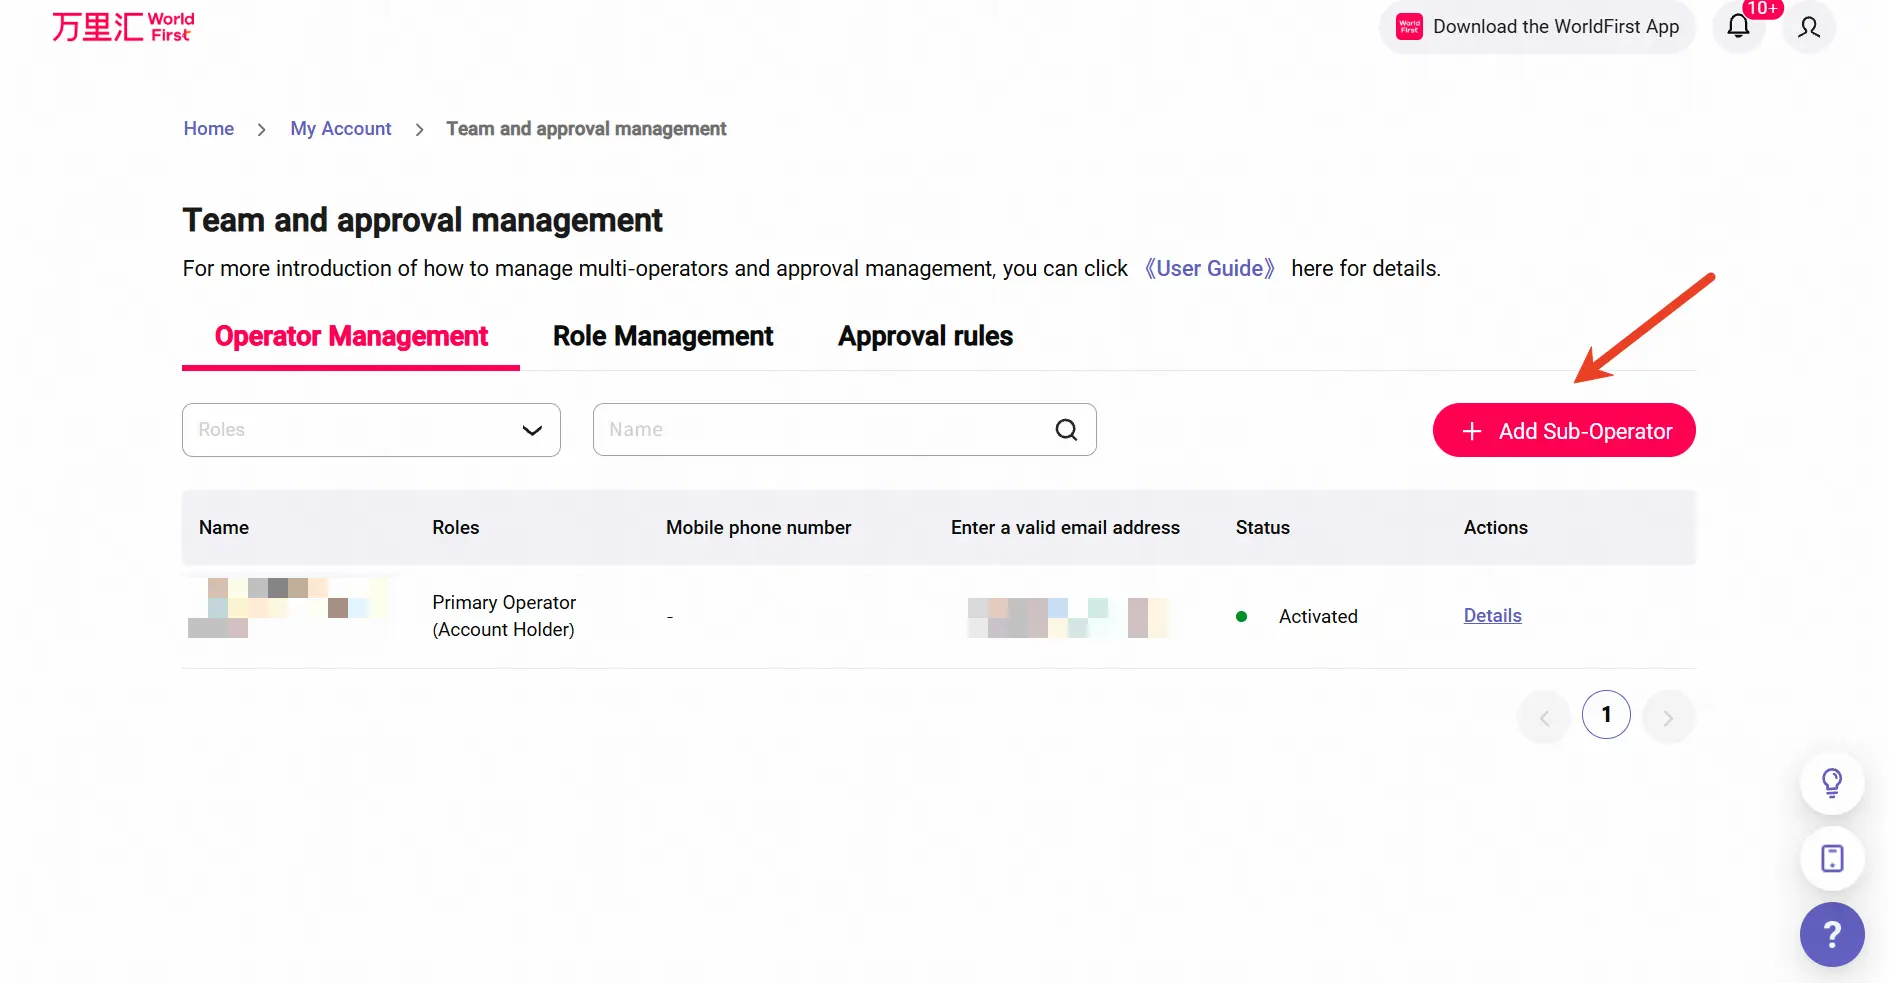Viewport: 1889px width, 983px height.
Task: Click the search magnifier icon
Action: [1066, 430]
